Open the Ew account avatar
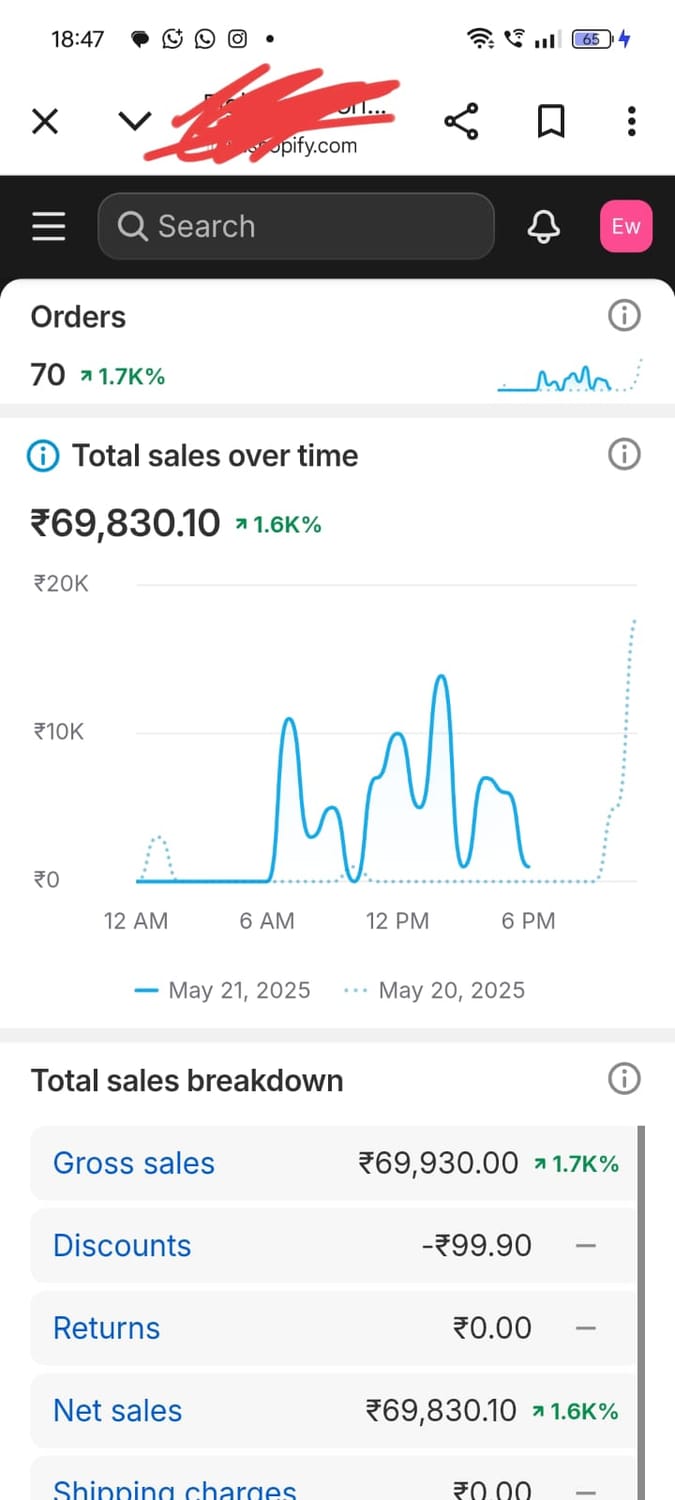675x1500 pixels. point(625,226)
